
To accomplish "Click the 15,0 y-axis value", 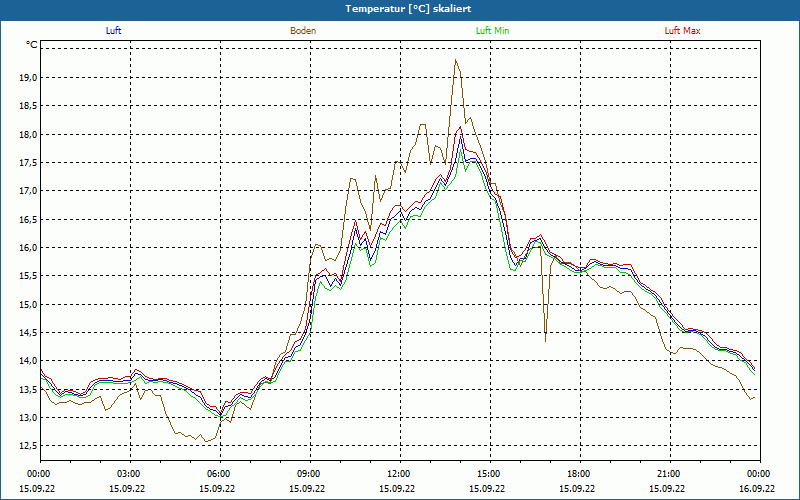I will point(29,305).
